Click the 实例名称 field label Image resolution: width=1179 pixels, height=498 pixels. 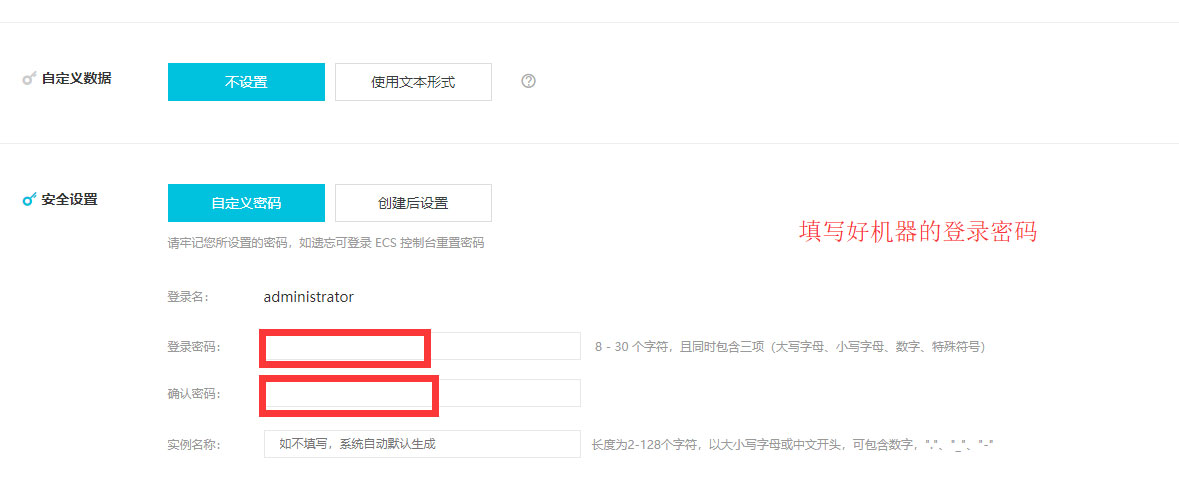[x=193, y=444]
